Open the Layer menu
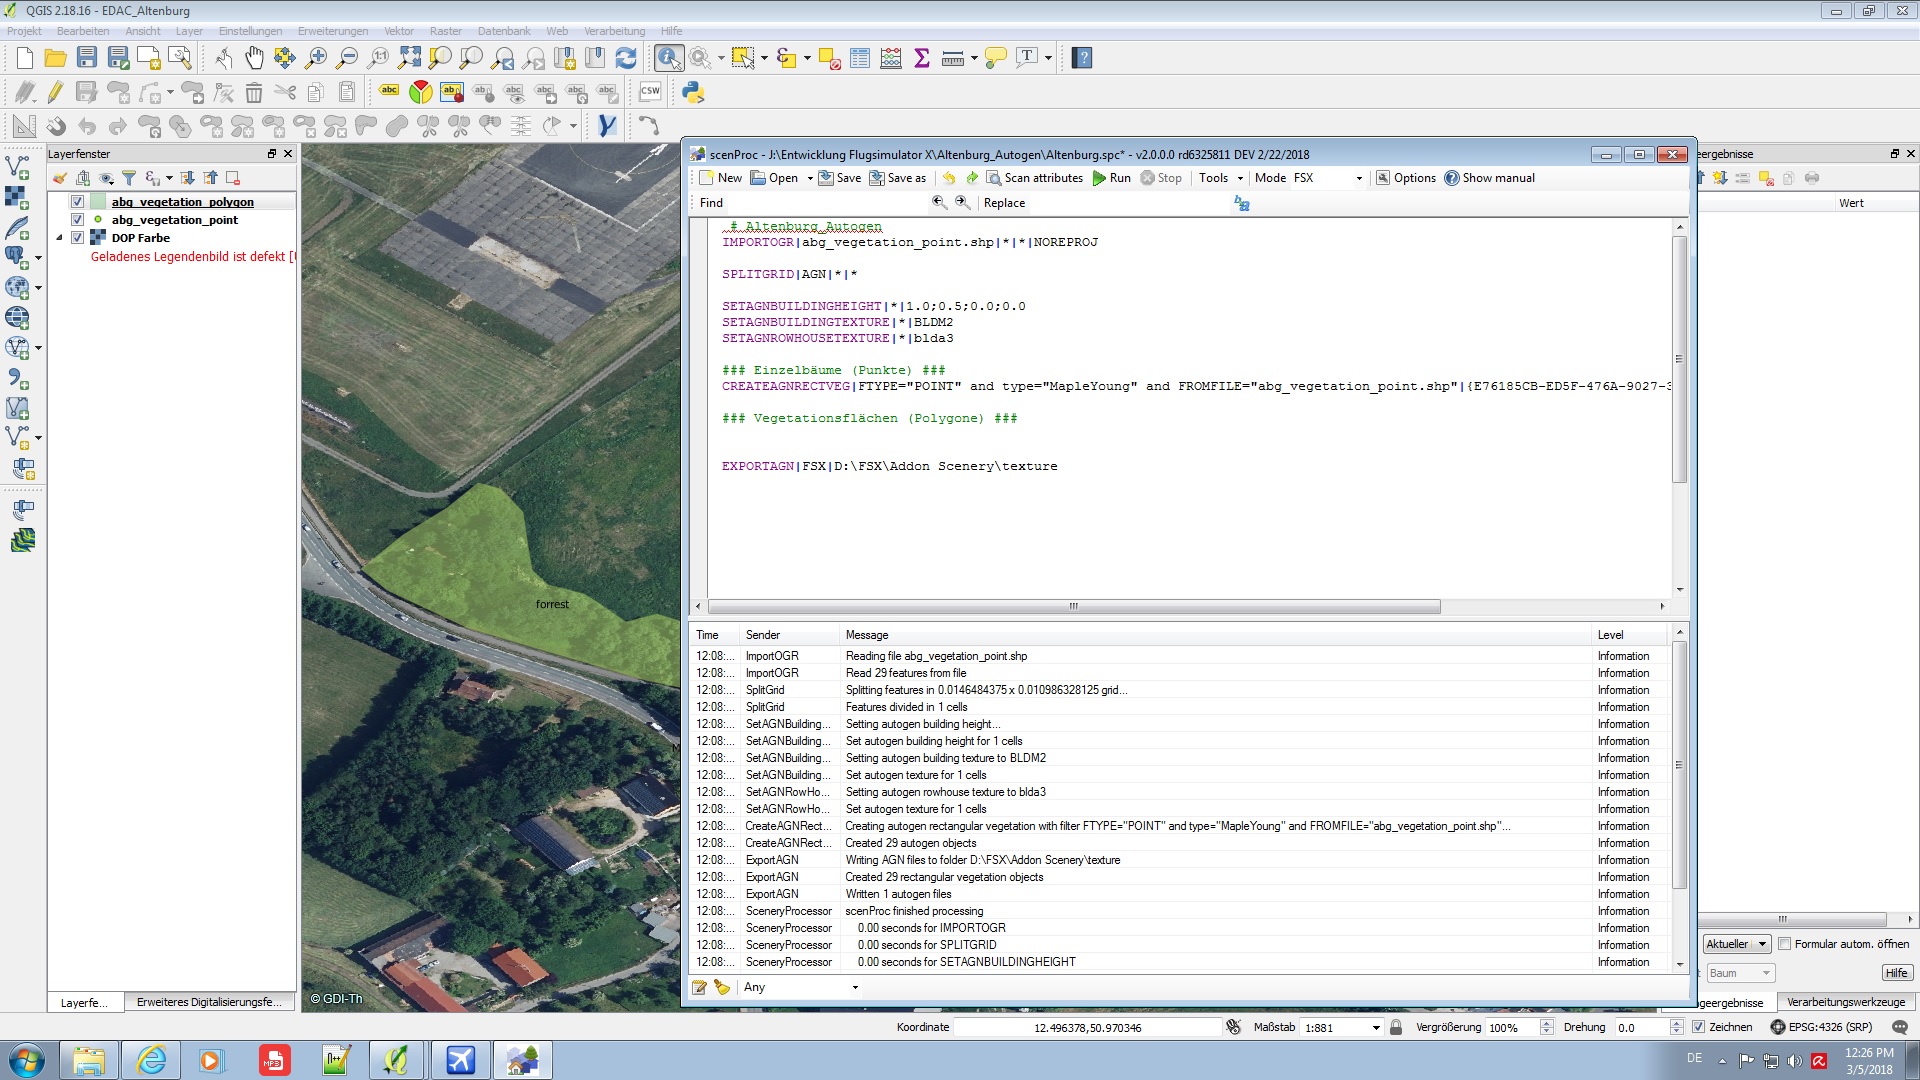Screen dimensions: 1920x1080 tap(189, 31)
